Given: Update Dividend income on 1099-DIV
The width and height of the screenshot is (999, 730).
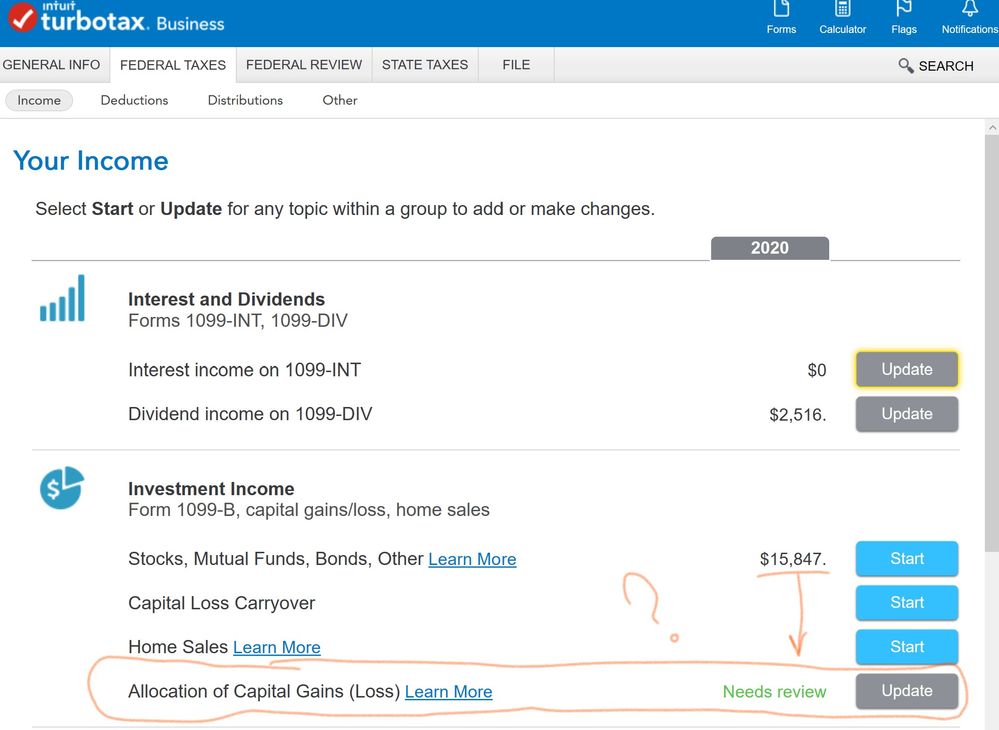Looking at the screenshot, I should coord(906,414).
